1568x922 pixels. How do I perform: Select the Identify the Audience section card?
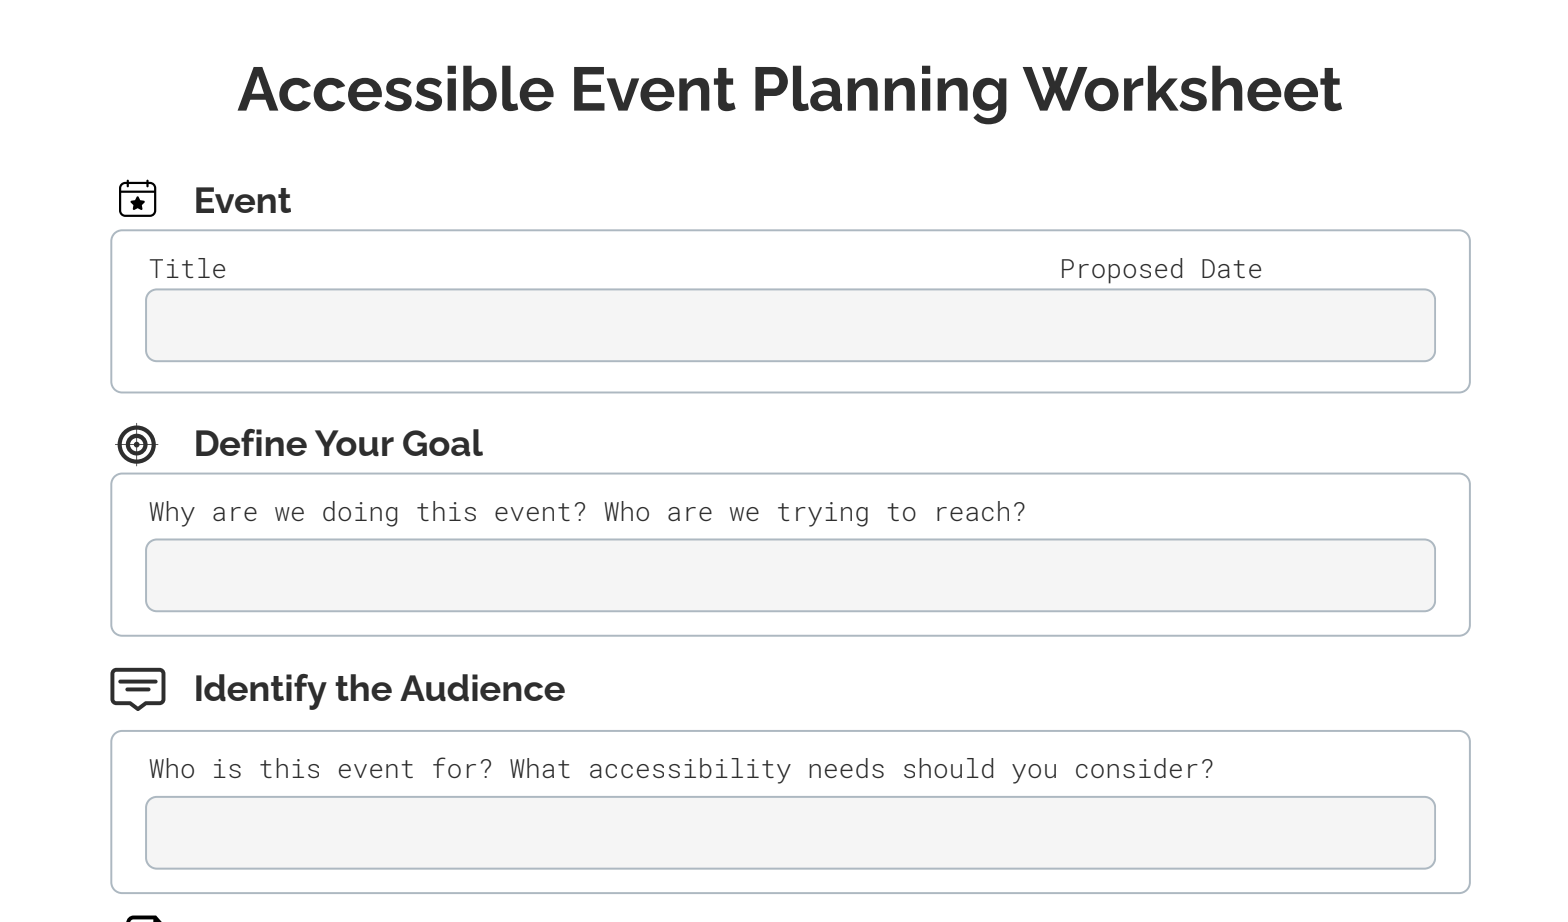(790, 811)
